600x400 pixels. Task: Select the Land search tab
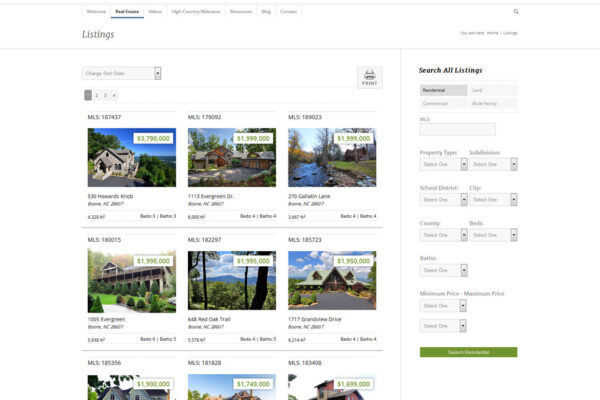[x=493, y=90]
